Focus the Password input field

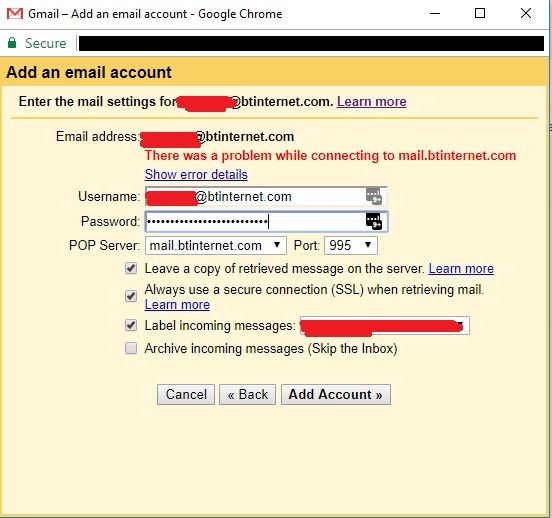266,221
